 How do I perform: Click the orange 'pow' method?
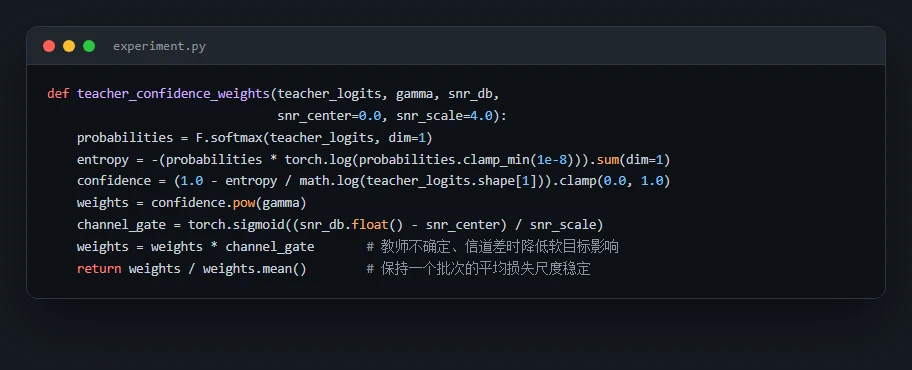pos(244,203)
